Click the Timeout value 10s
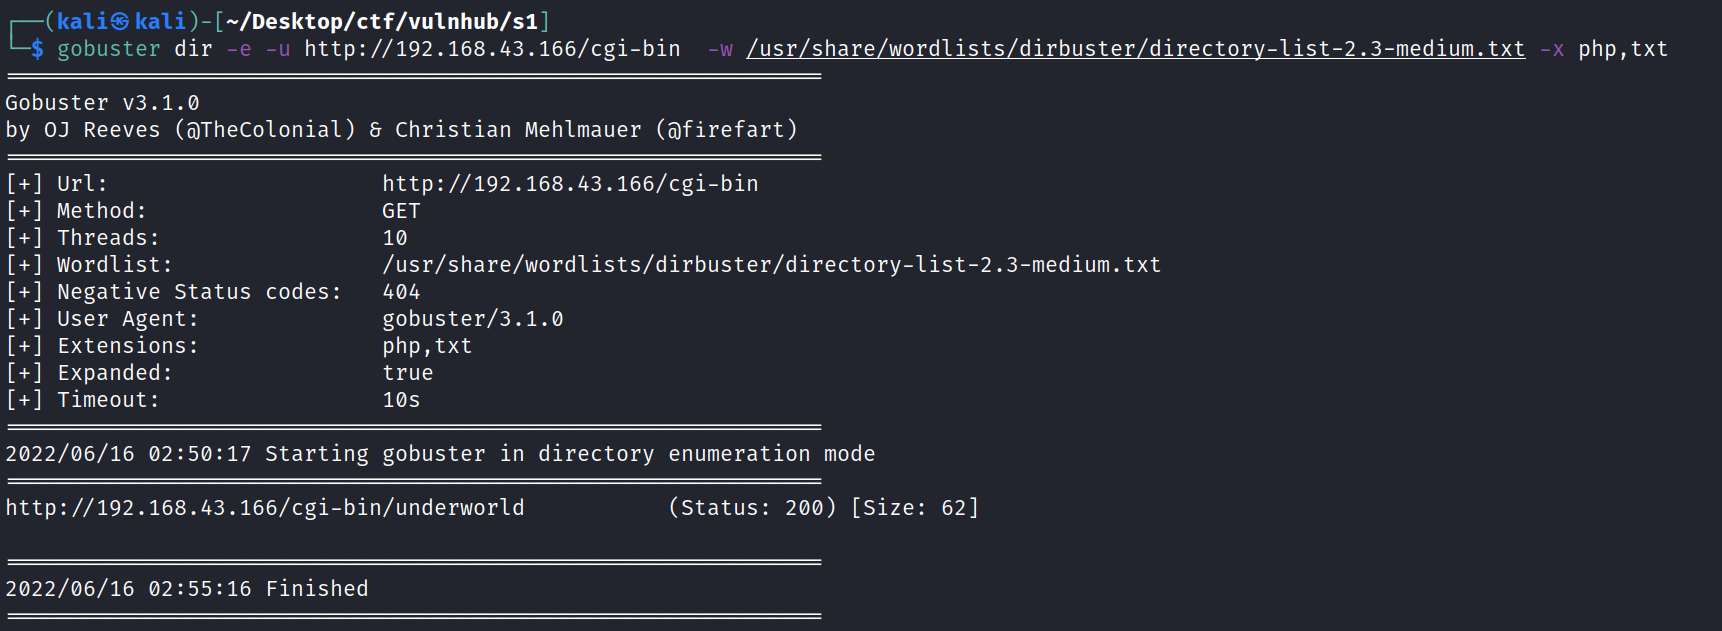 pyautogui.click(x=401, y=400)
